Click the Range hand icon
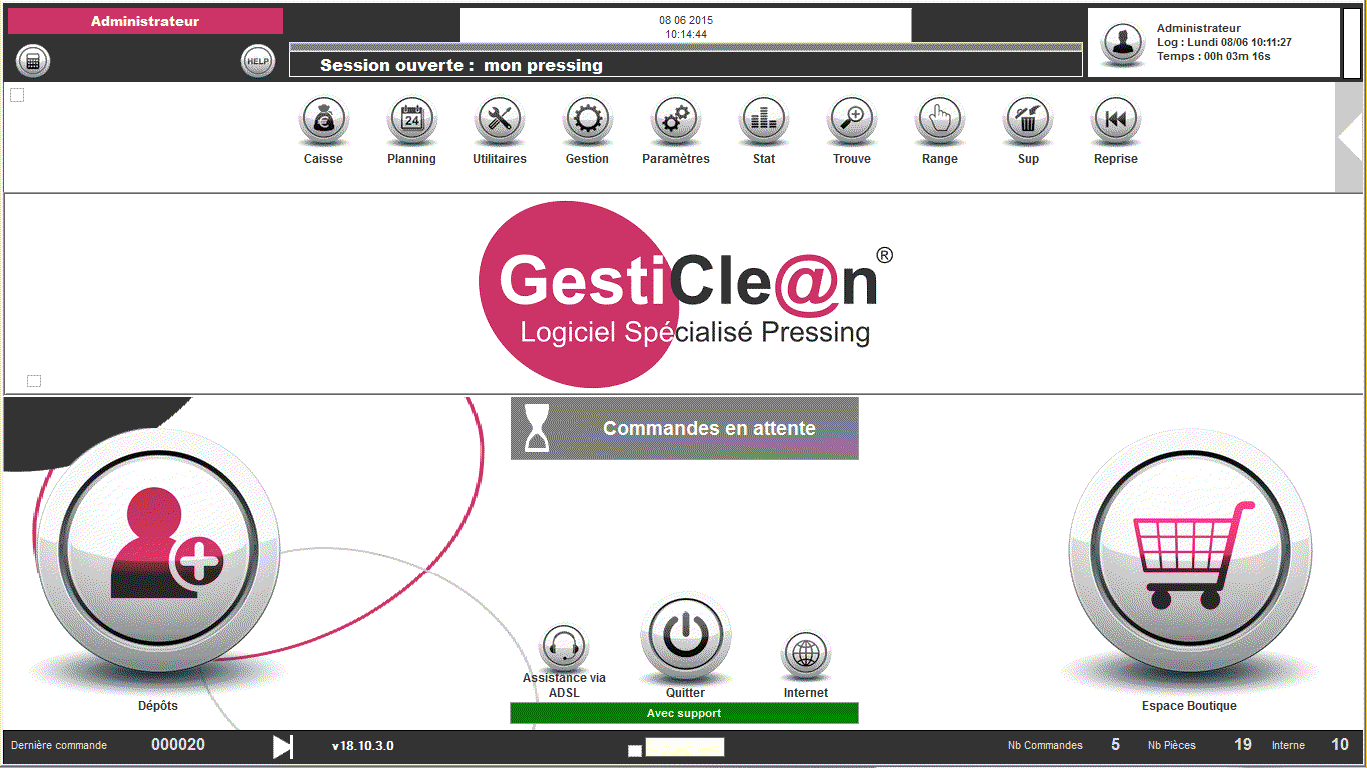The image size is (1367, 768). [x=939, y=121]
